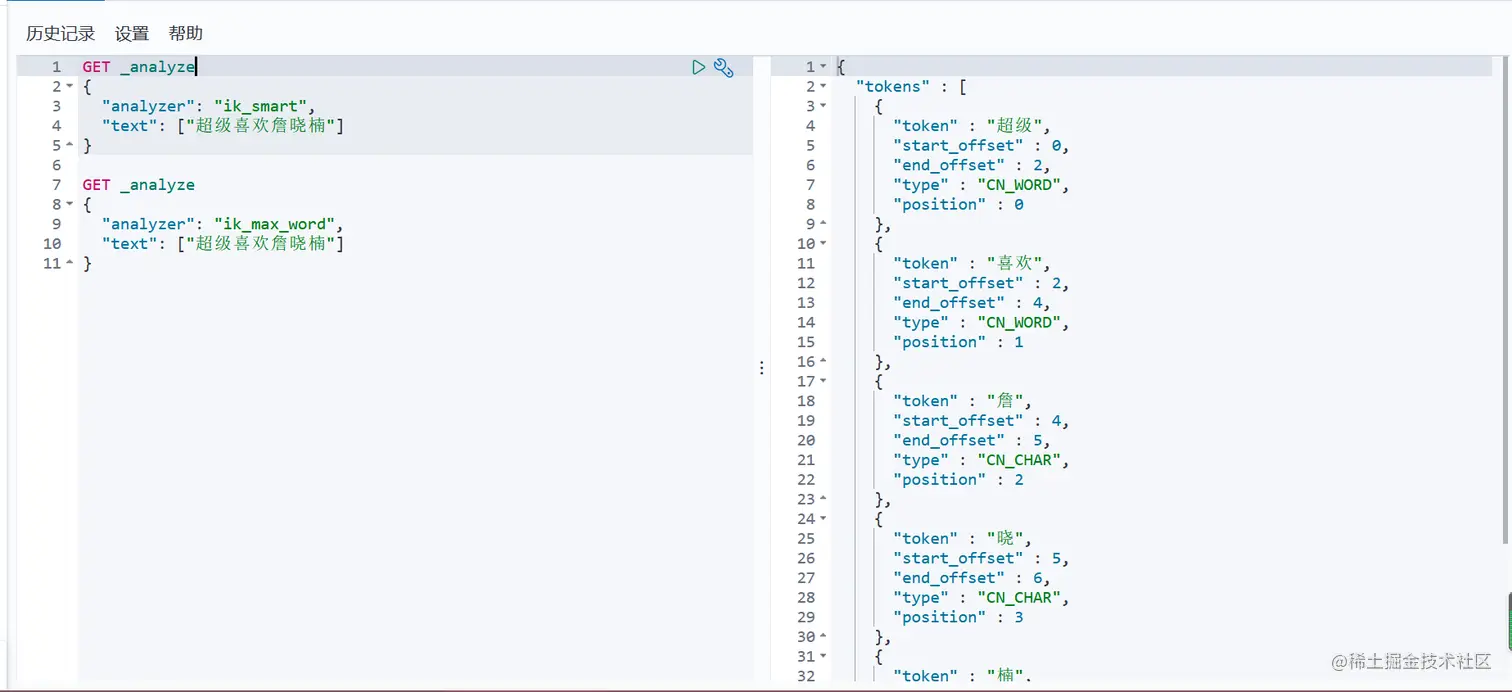Click "CN_WORD" type on response line 14
1512x692 pixels.
(x=1018, y=323)
